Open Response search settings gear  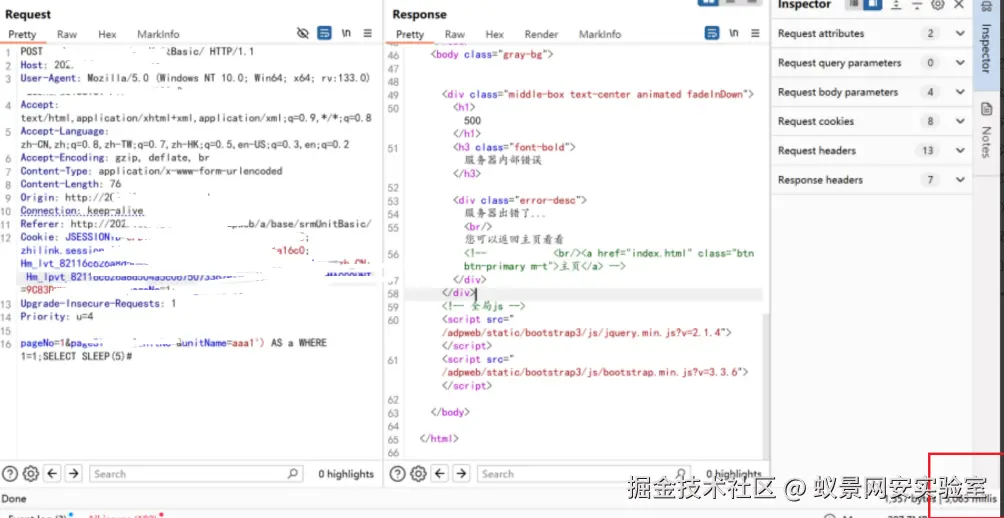tap(418, 474)
